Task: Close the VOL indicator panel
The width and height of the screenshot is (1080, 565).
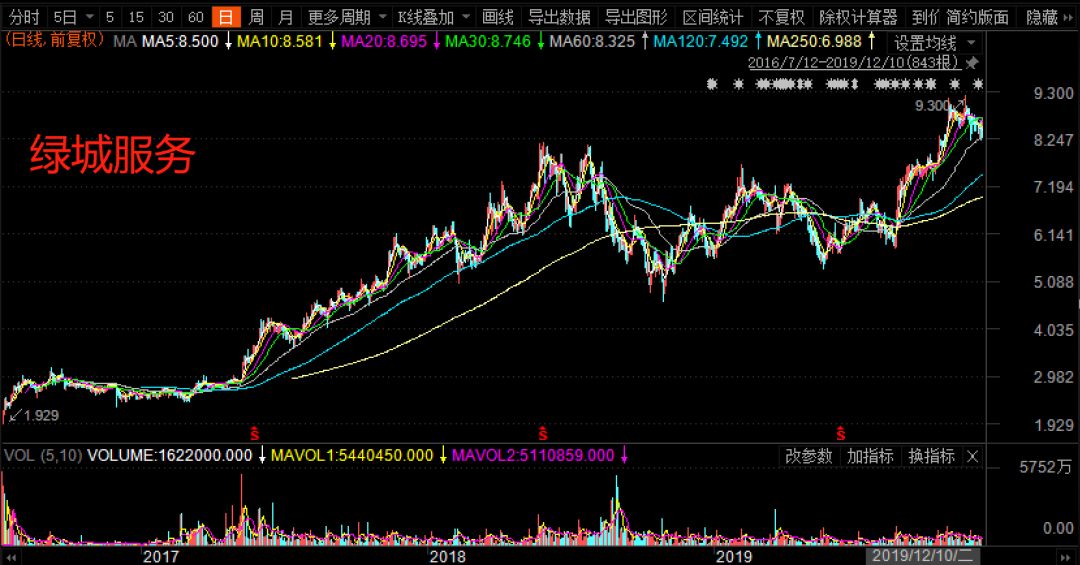Action: 973,456
